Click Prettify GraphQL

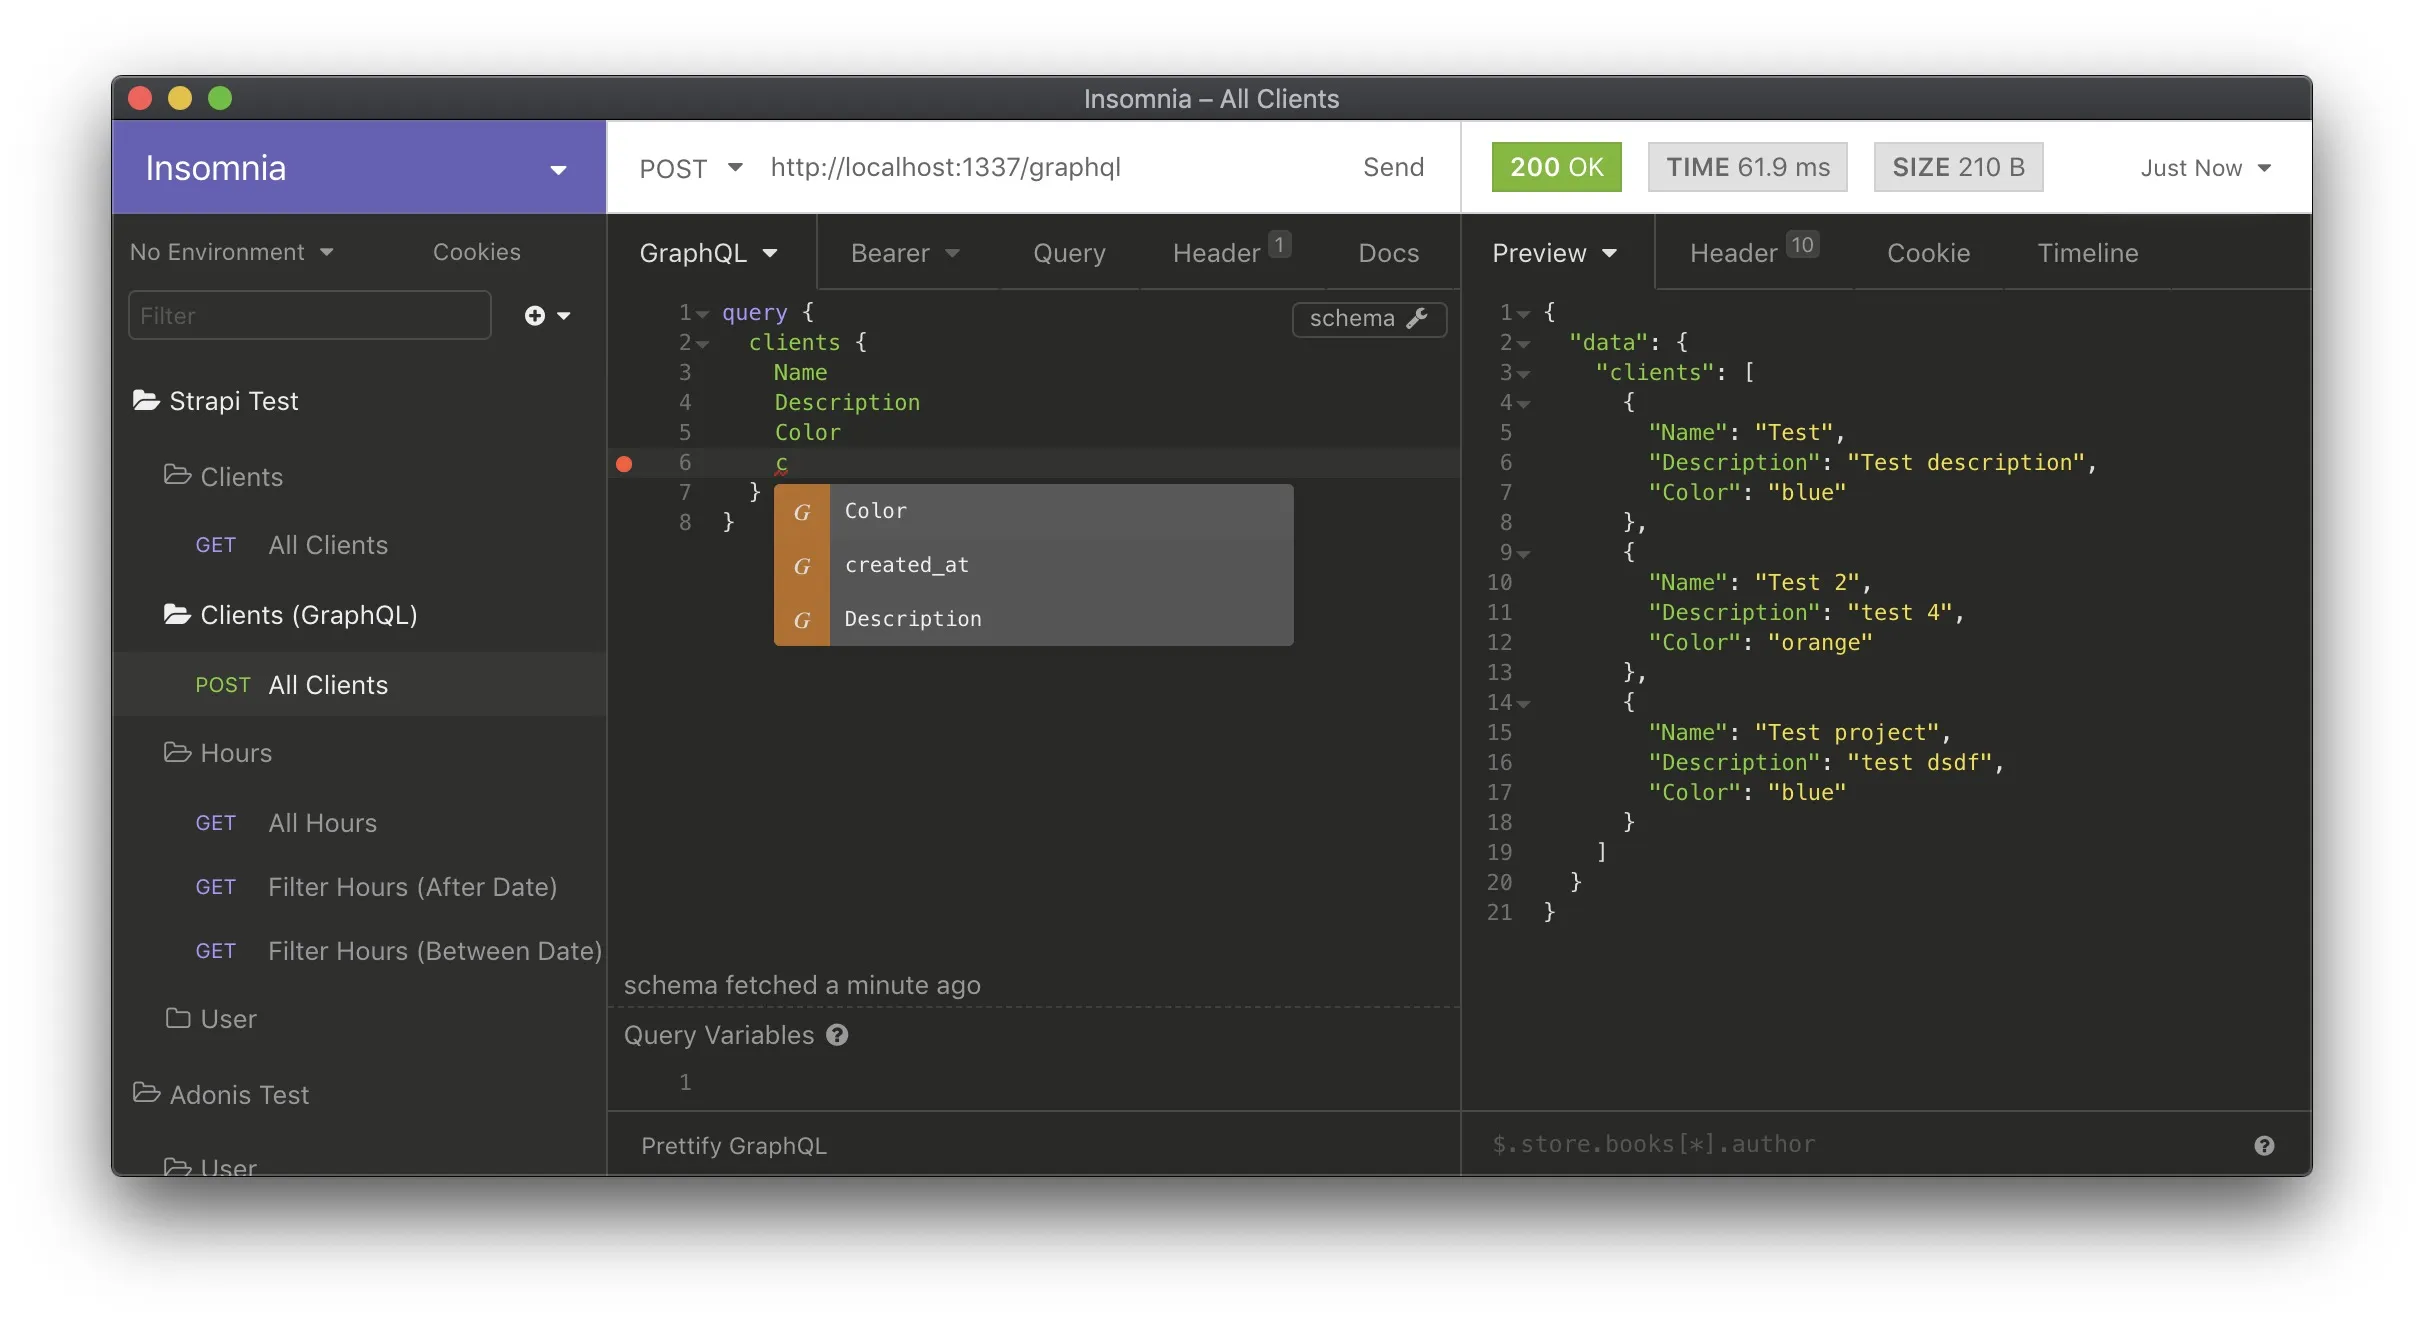pyautogui.click(x=733, y=1146)
